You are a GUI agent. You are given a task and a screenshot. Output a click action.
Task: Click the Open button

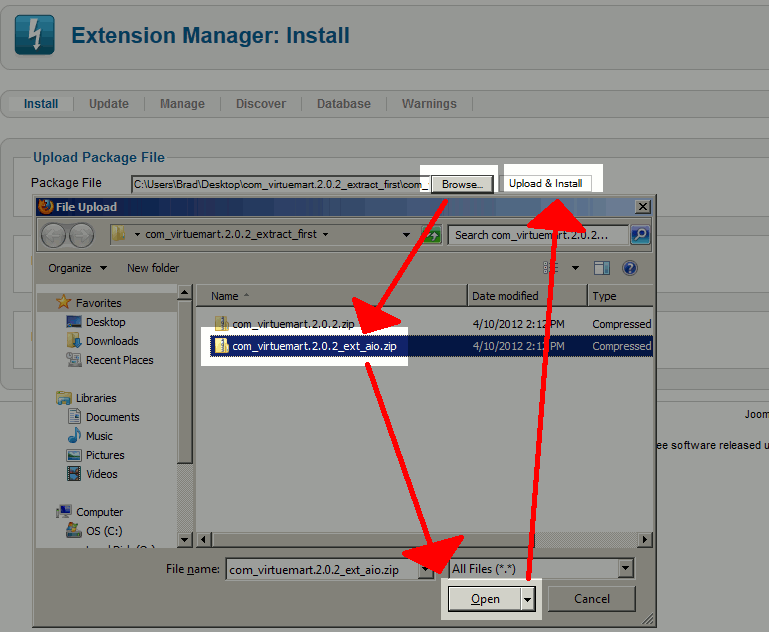click(x=485, y=599)
